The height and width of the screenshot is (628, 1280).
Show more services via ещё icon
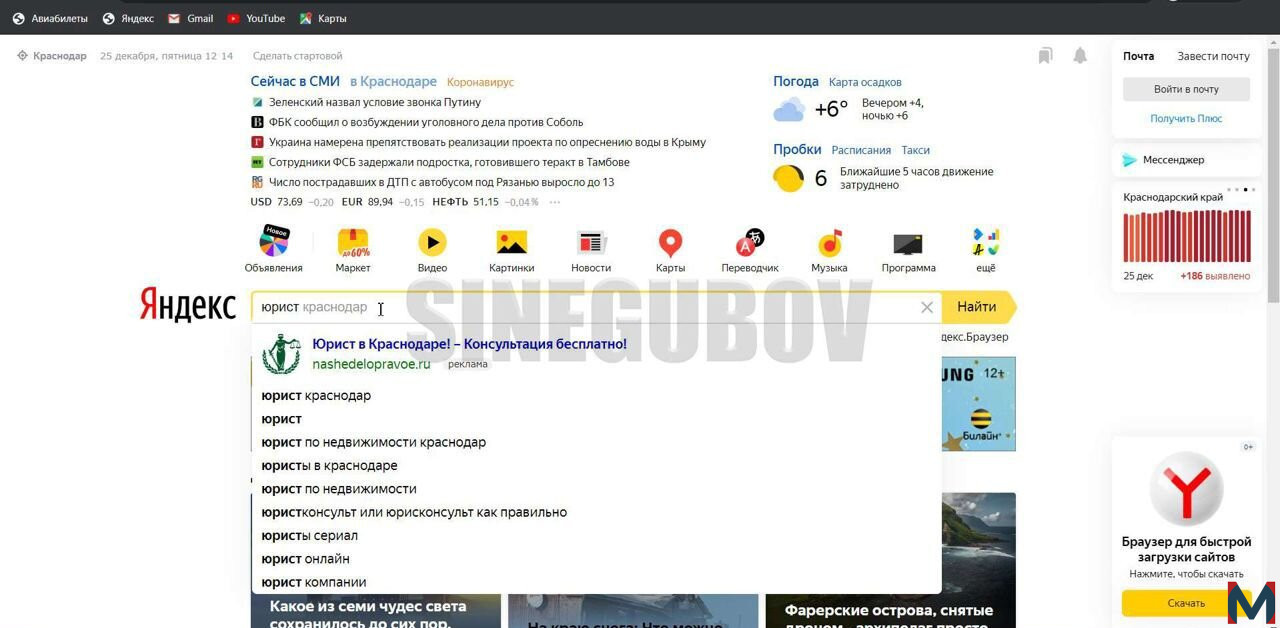[986, 242]
